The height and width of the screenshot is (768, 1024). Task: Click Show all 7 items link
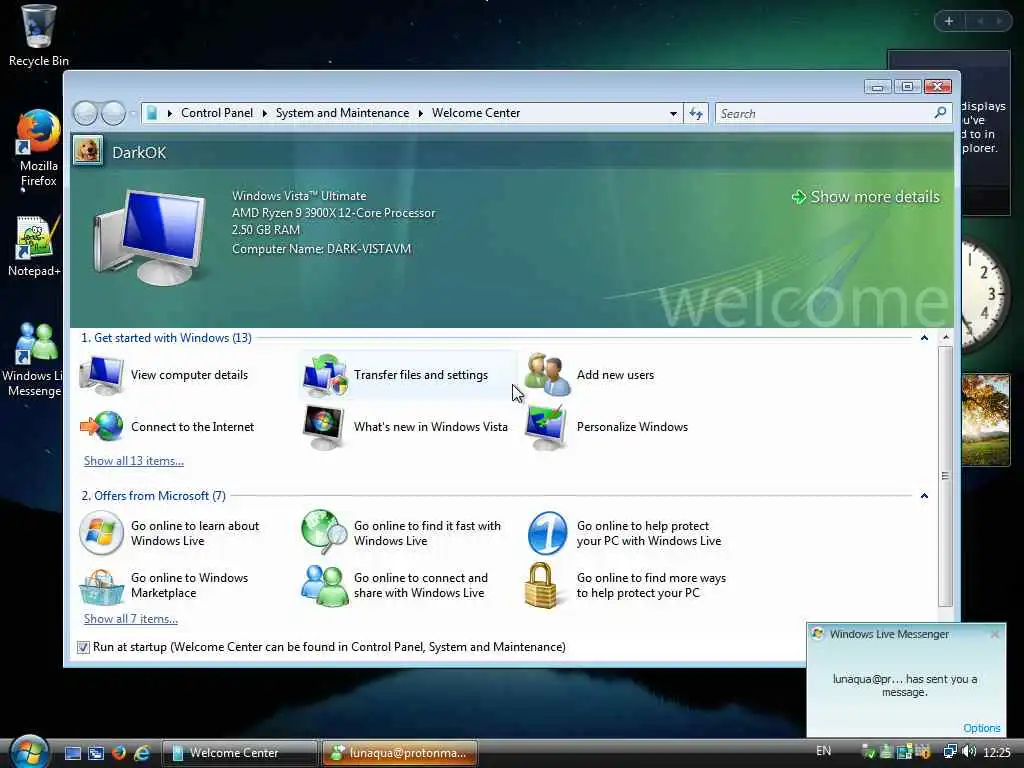point(131,619)
